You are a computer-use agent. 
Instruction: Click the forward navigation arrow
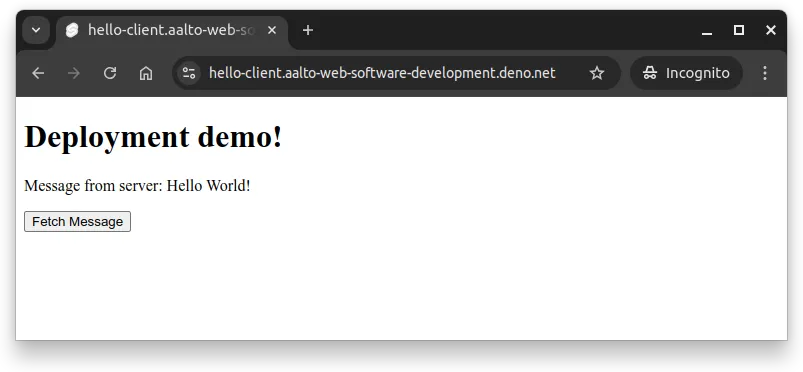pos(74,73)
